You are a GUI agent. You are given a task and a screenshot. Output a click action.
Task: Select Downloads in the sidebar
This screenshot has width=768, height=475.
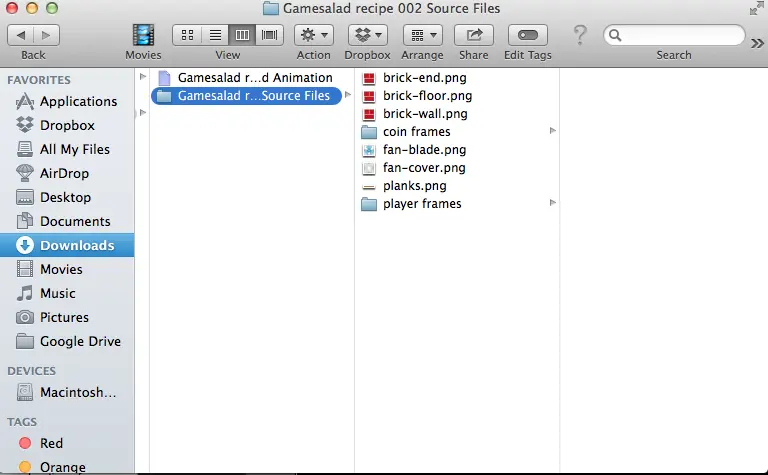tap(67, 245)
